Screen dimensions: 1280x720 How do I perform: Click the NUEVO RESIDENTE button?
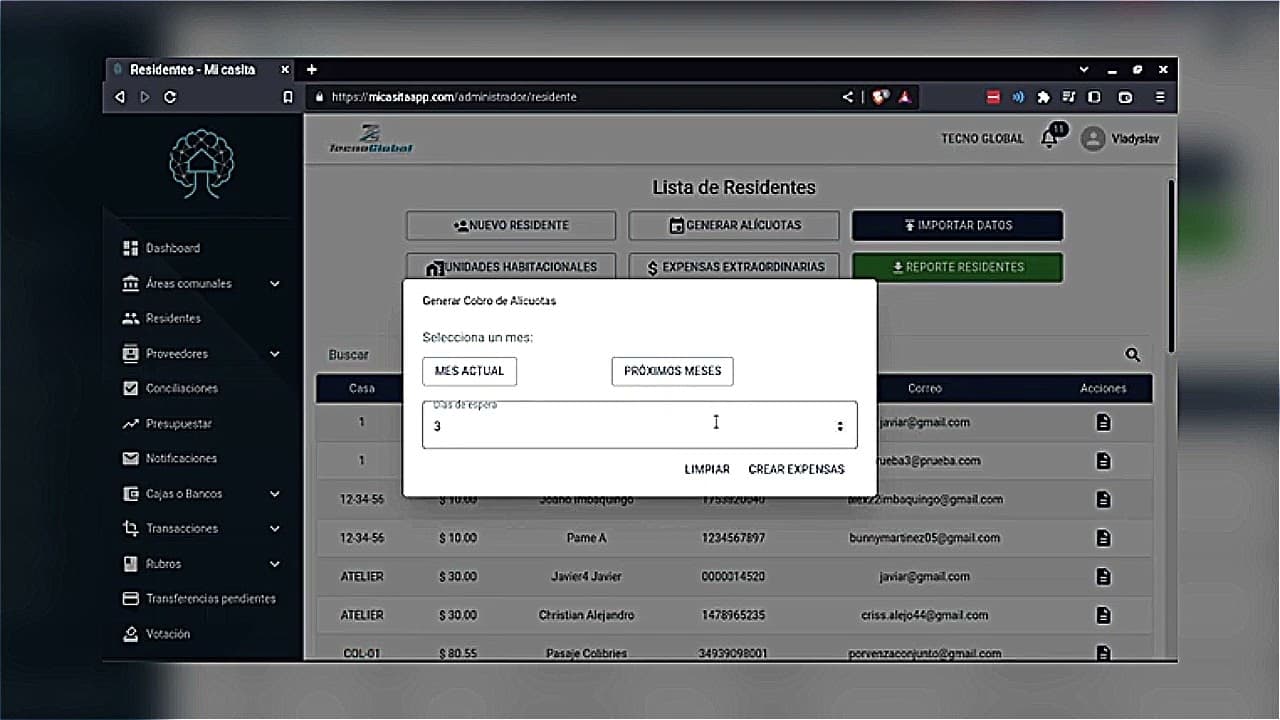(x=510, y=225)
